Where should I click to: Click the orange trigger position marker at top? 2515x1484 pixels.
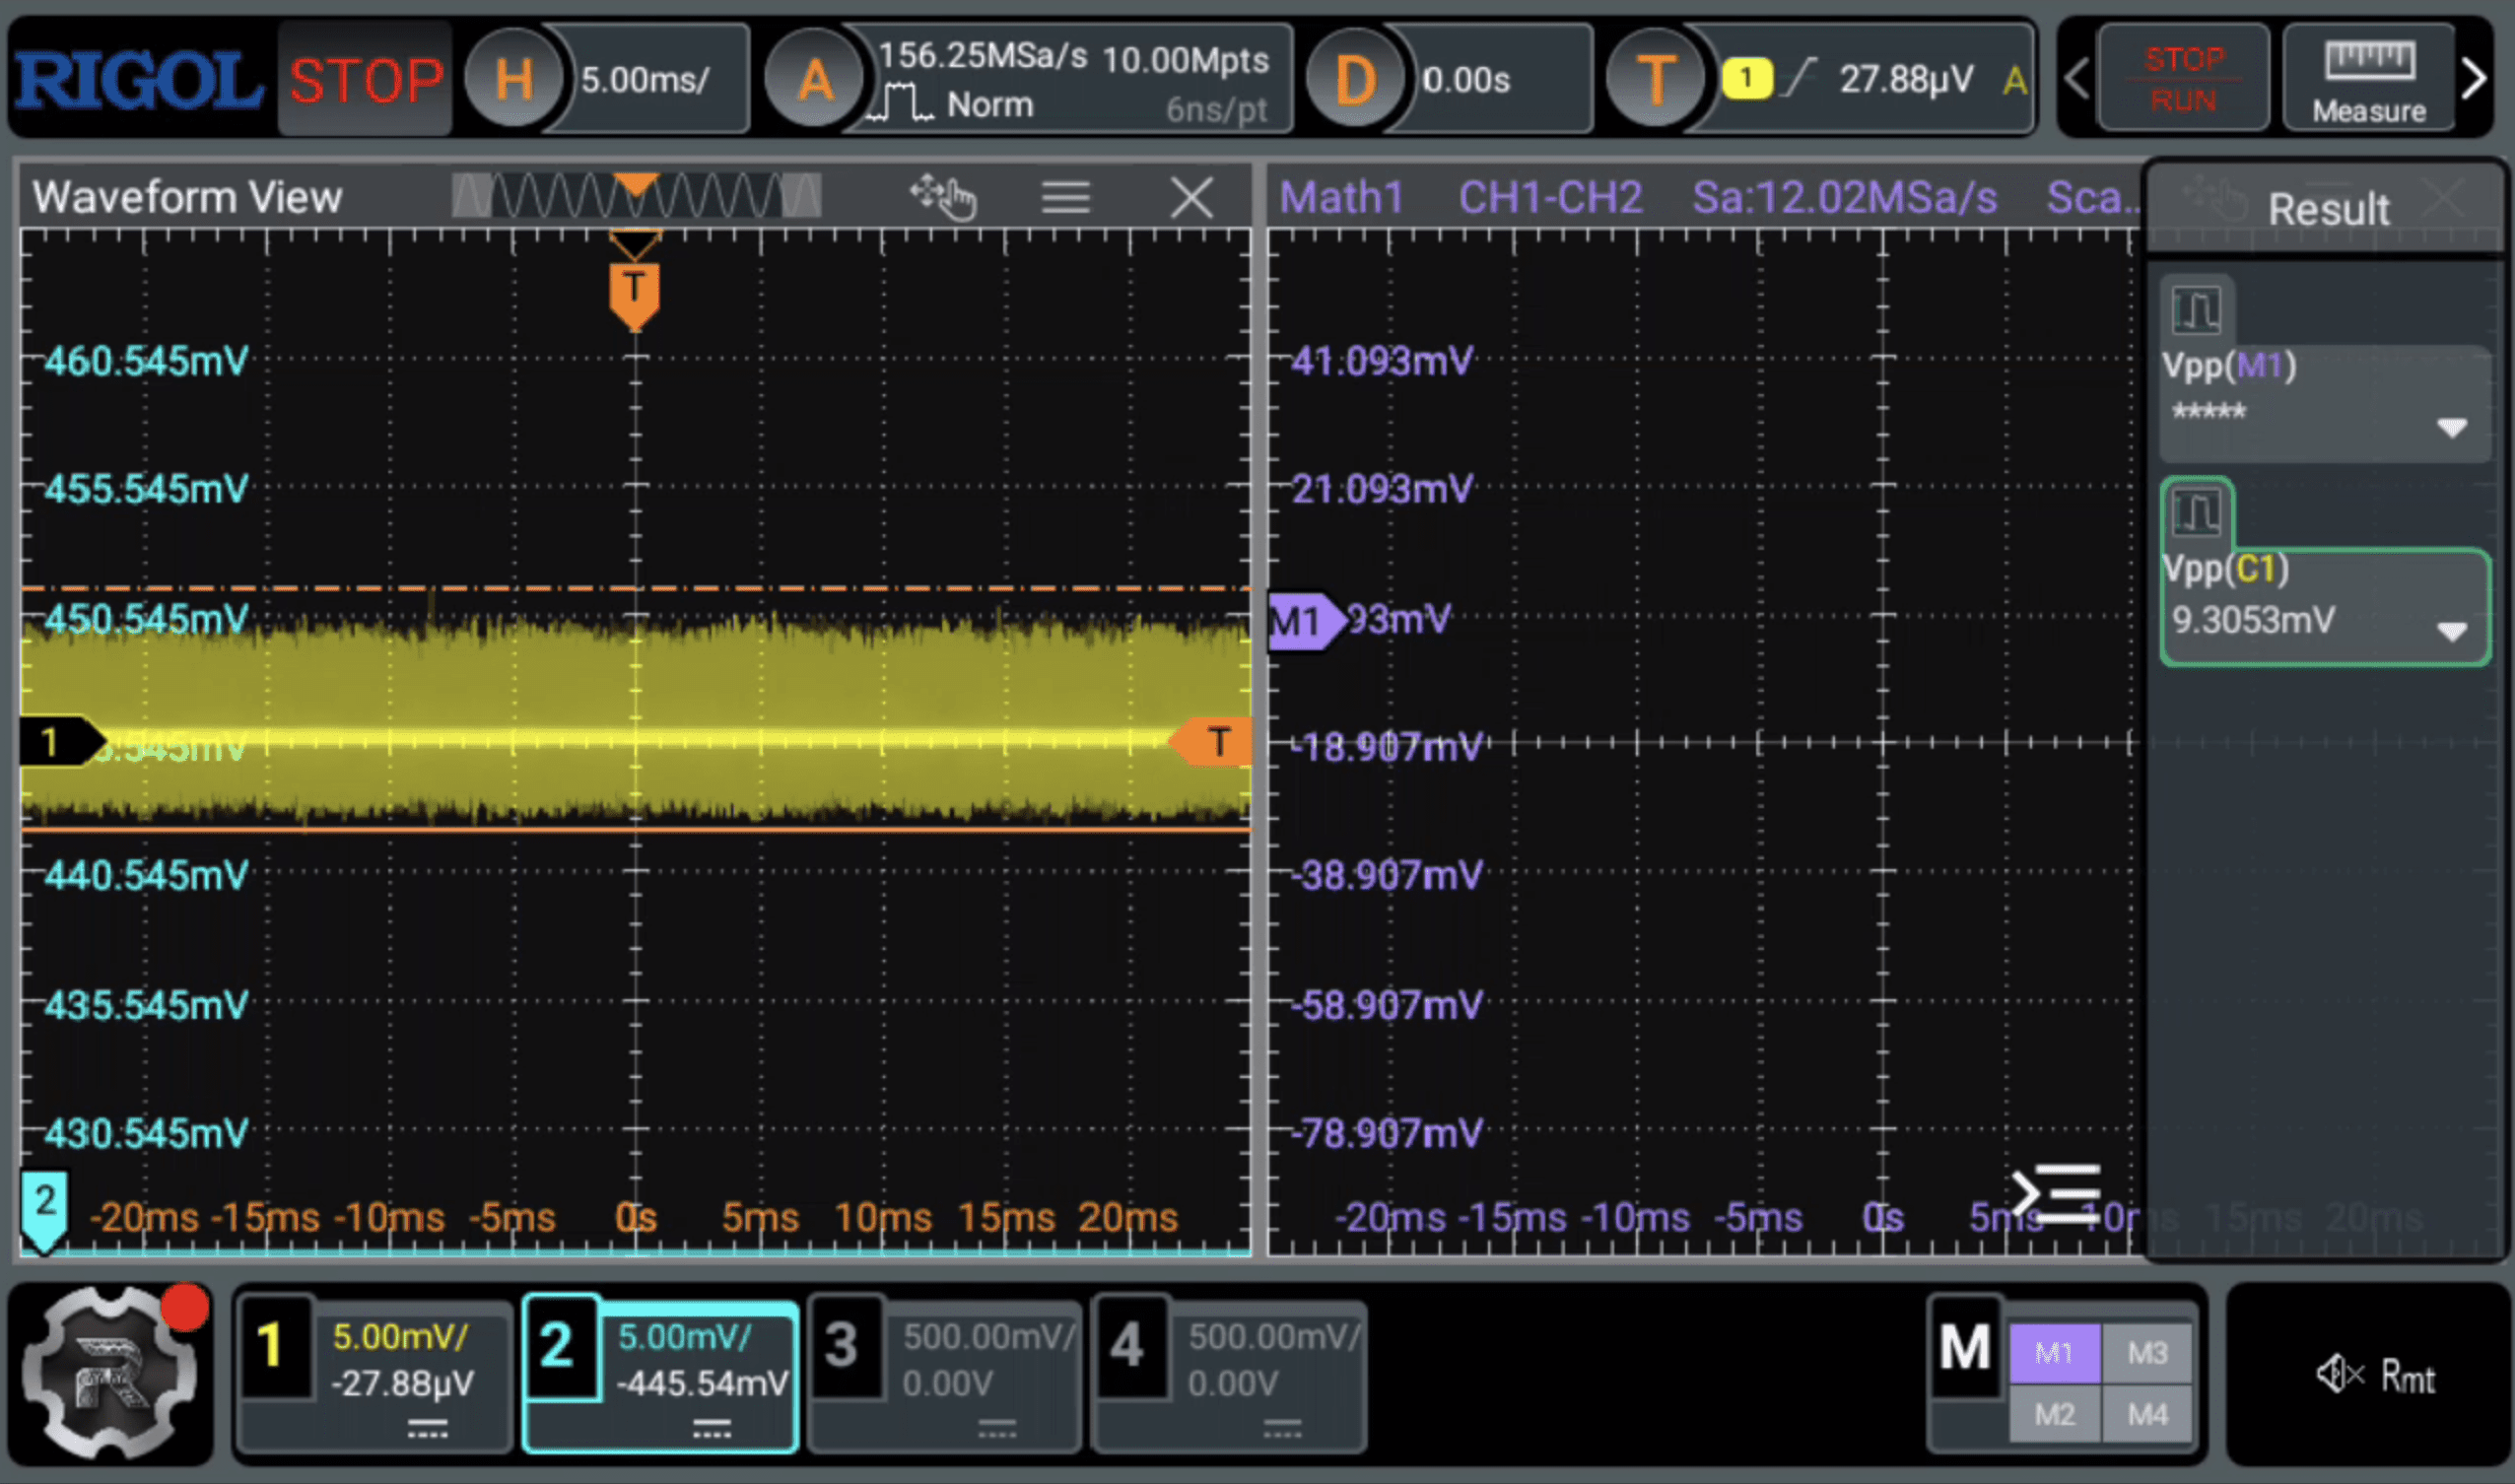(635, 294)
